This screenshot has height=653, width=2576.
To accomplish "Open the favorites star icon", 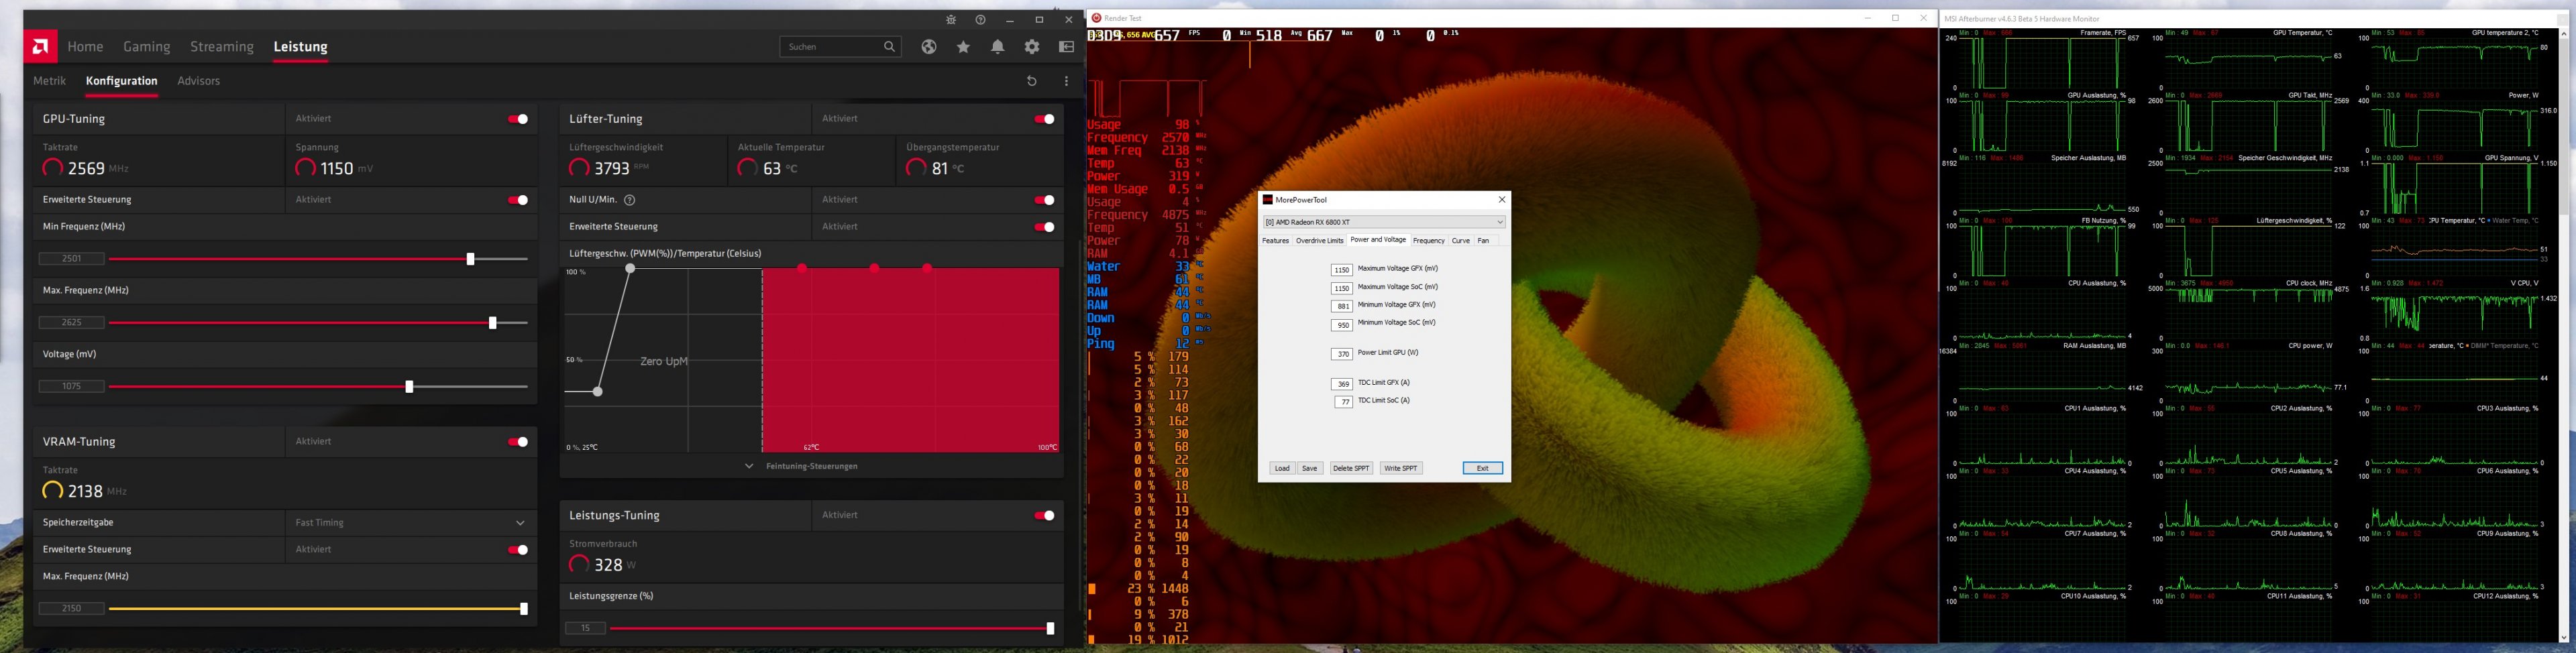I will (x=963, y=47).
